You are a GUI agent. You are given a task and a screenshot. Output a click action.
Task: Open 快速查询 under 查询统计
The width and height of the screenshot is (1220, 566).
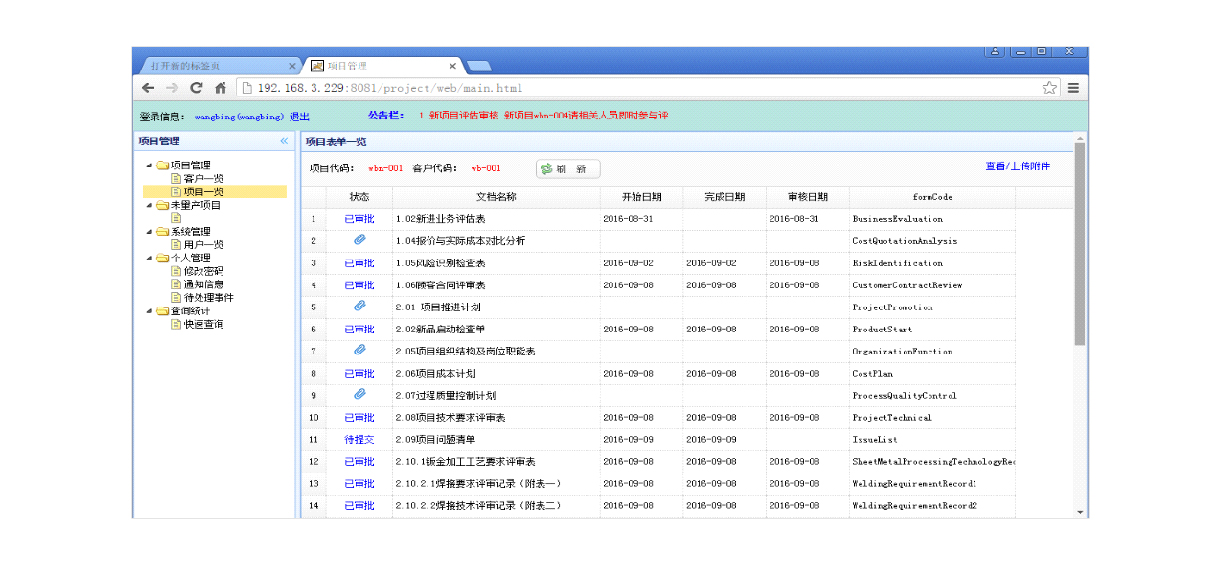(x=203, y=324)
